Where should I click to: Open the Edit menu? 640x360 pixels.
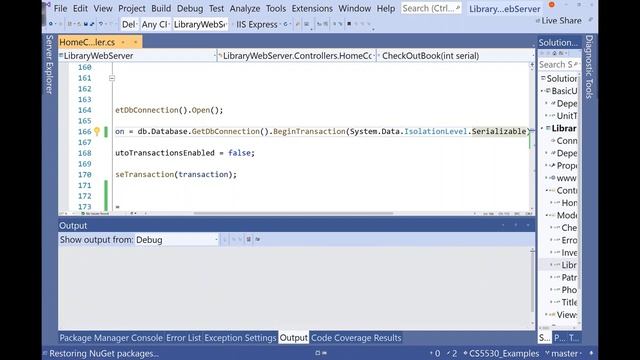point(80,8)
